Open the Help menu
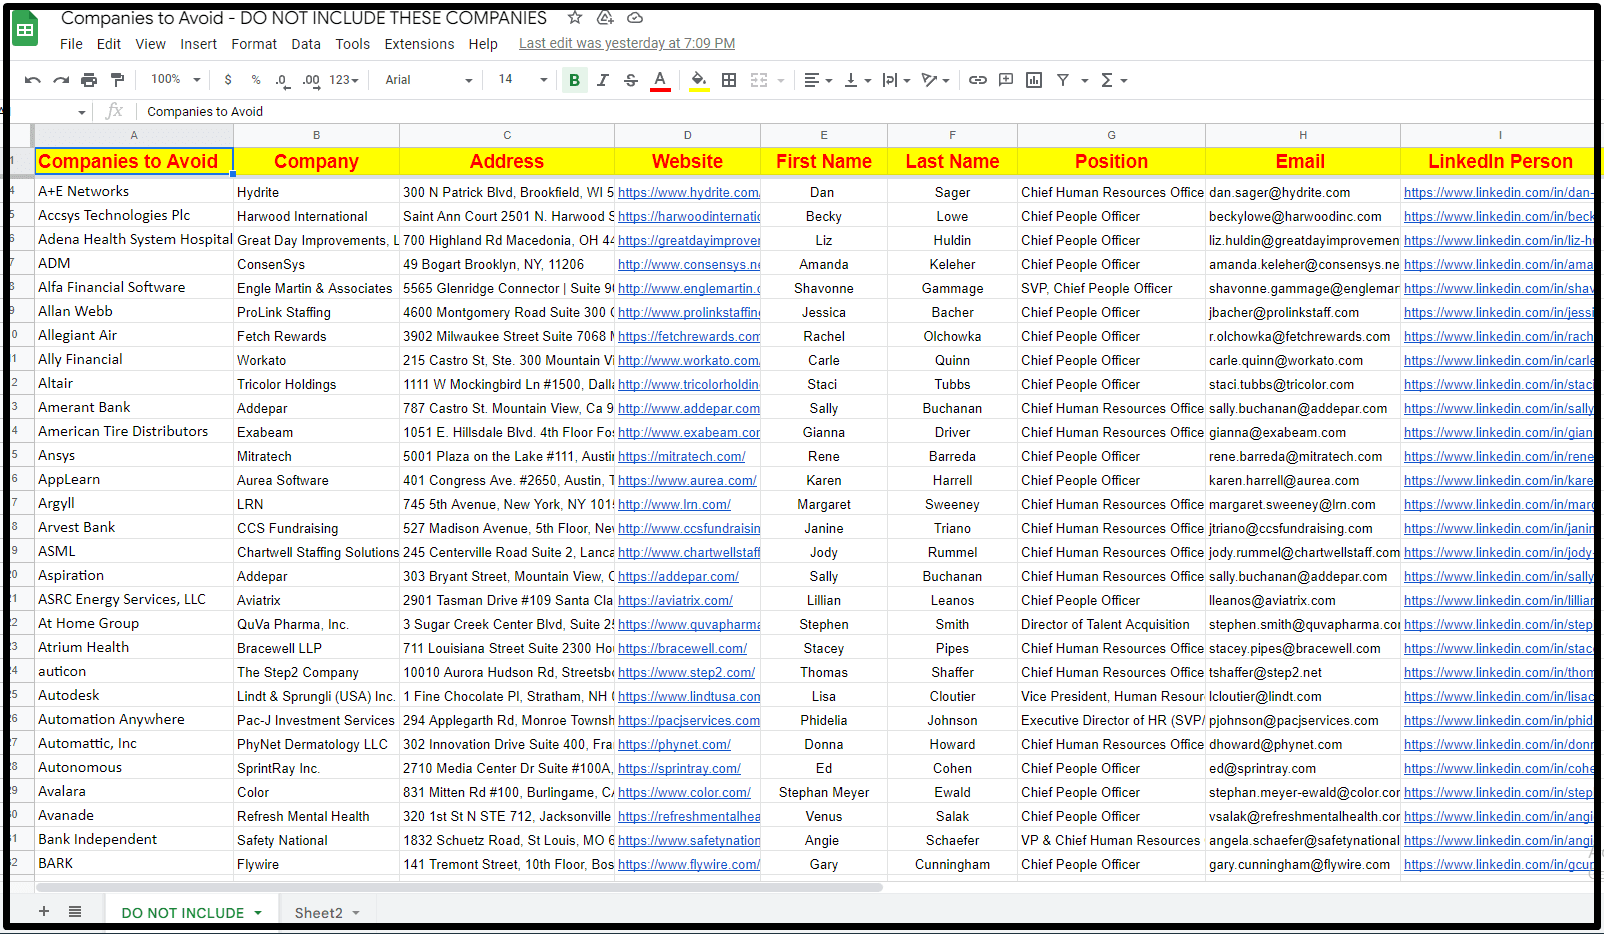Viewport: 1604px width, 934px height. click(x=483, y=44)
